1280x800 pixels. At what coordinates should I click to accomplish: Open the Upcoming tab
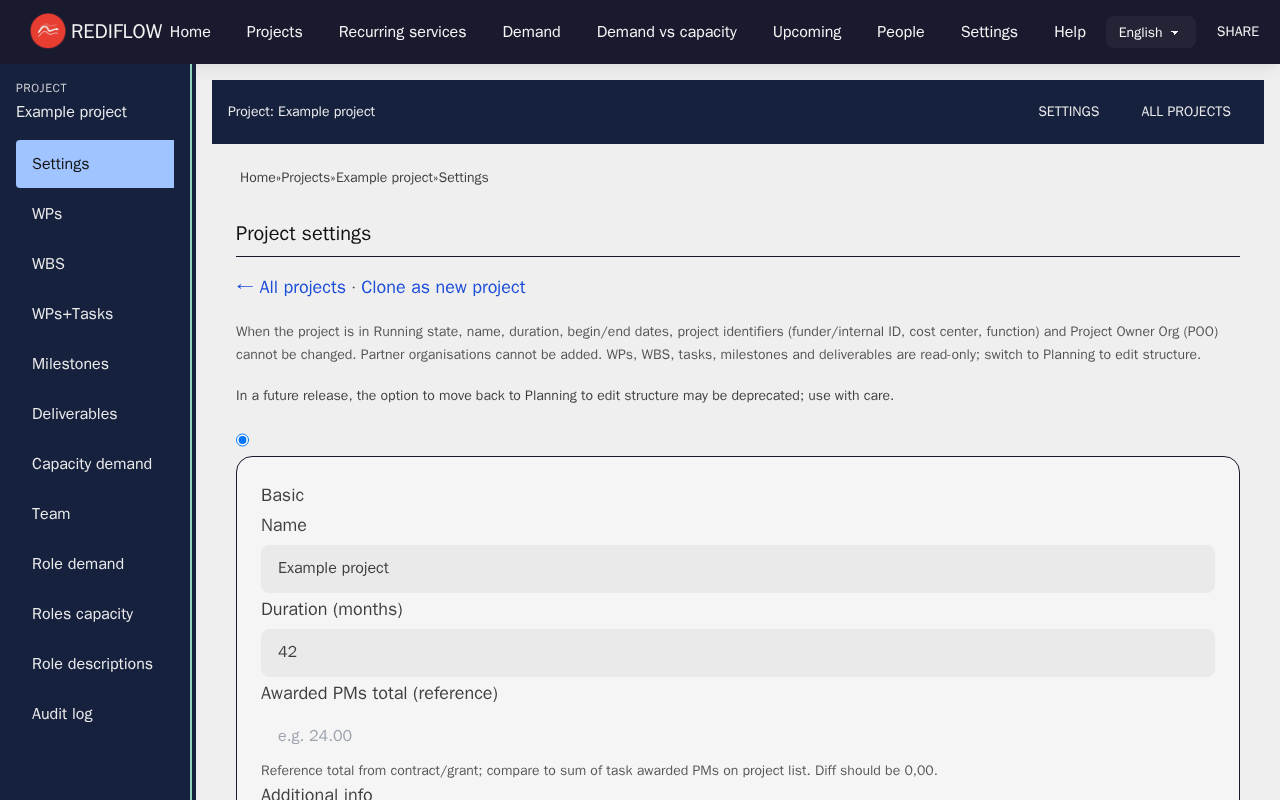pos(806,31)
